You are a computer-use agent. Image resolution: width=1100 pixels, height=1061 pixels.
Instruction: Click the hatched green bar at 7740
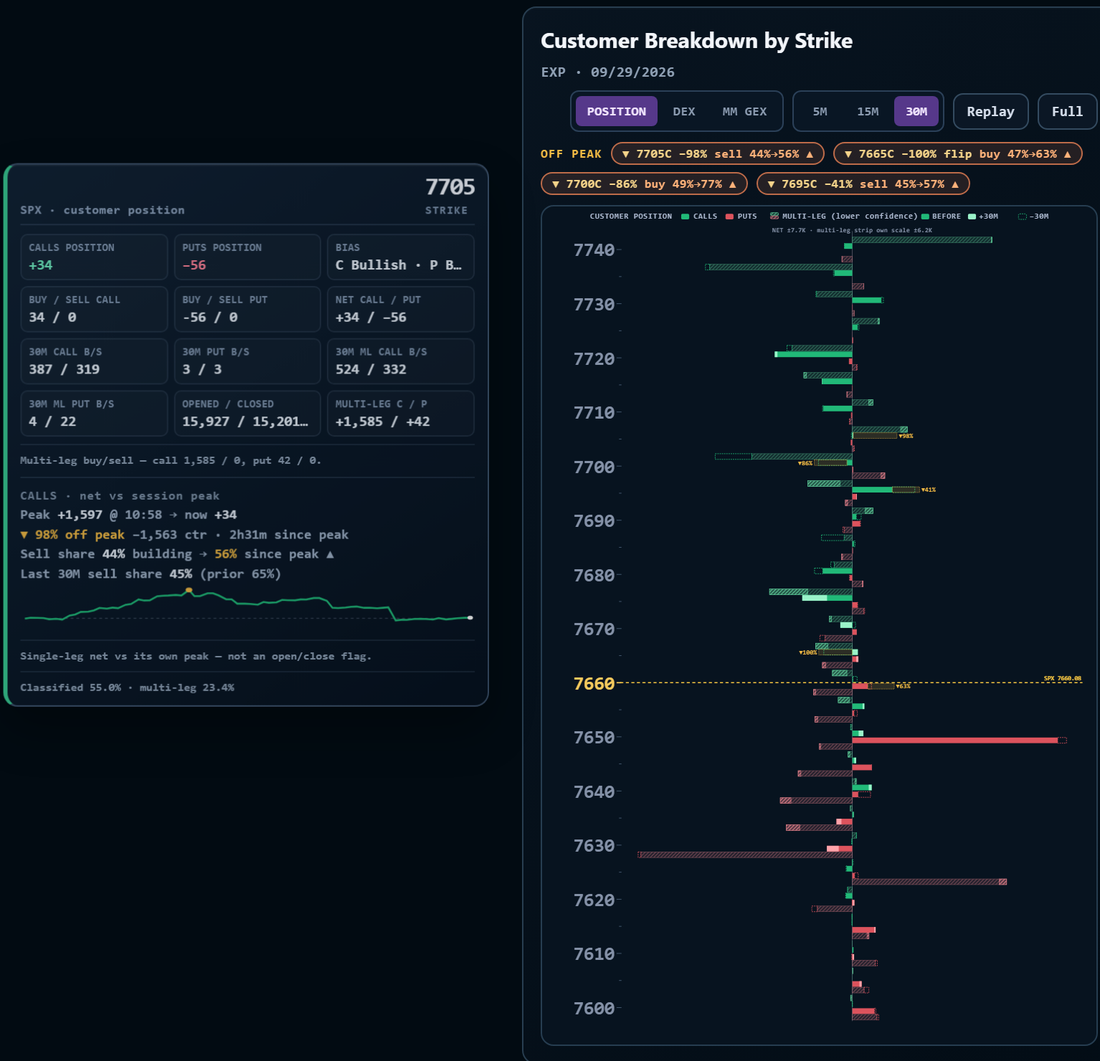click(922, 240)
